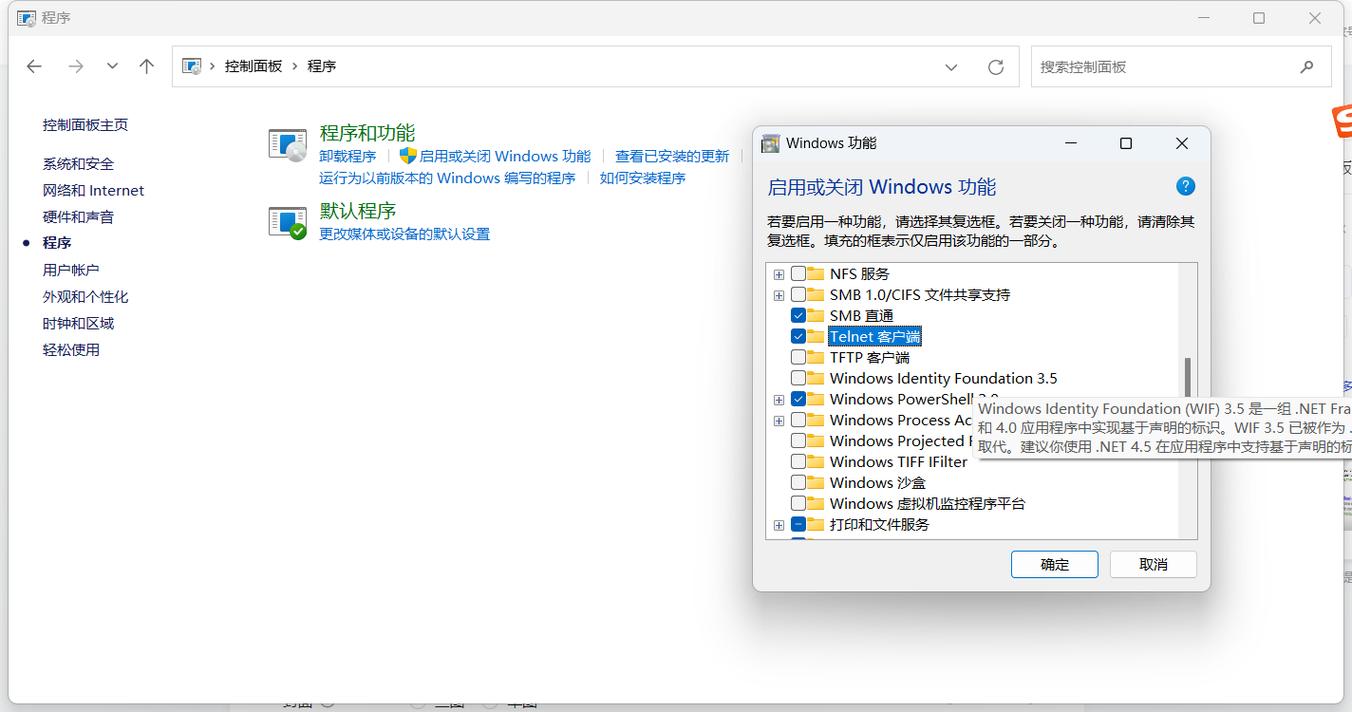Image resolution: width=1352 pixels, height=712 pixels.
Task: Click the TFTP 客户端 folder icon
Action: tap(815, 357)
